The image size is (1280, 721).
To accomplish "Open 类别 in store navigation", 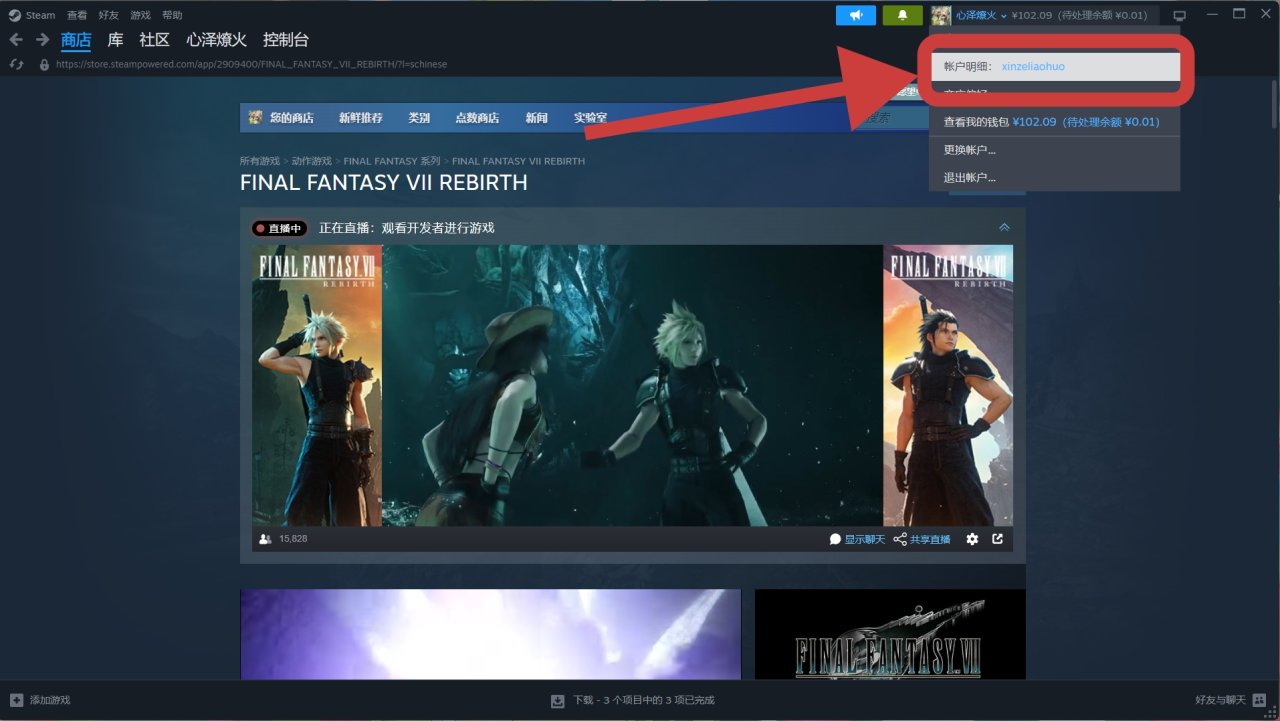I will tap(419, 118).
